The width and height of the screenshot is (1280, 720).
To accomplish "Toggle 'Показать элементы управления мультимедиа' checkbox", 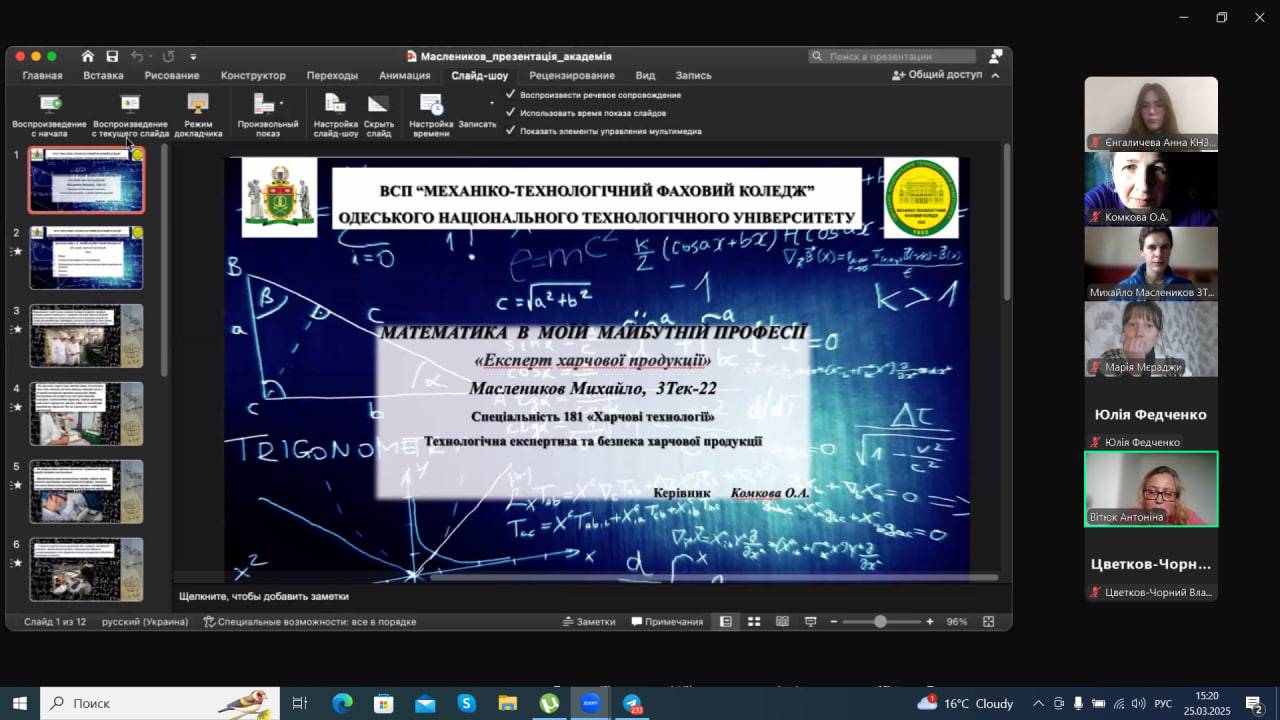I will click(511, 131).
